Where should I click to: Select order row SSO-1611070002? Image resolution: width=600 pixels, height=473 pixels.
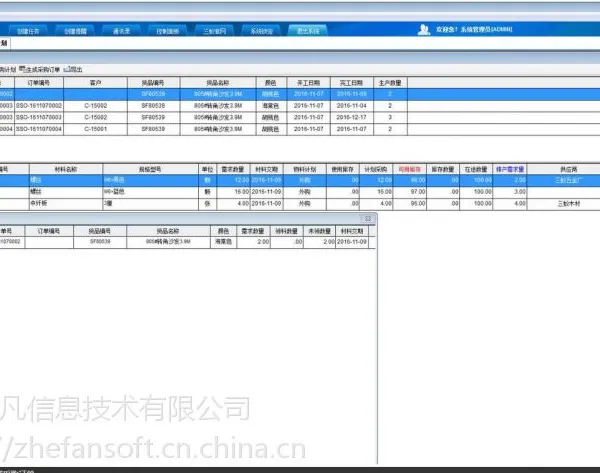point(300,106)
